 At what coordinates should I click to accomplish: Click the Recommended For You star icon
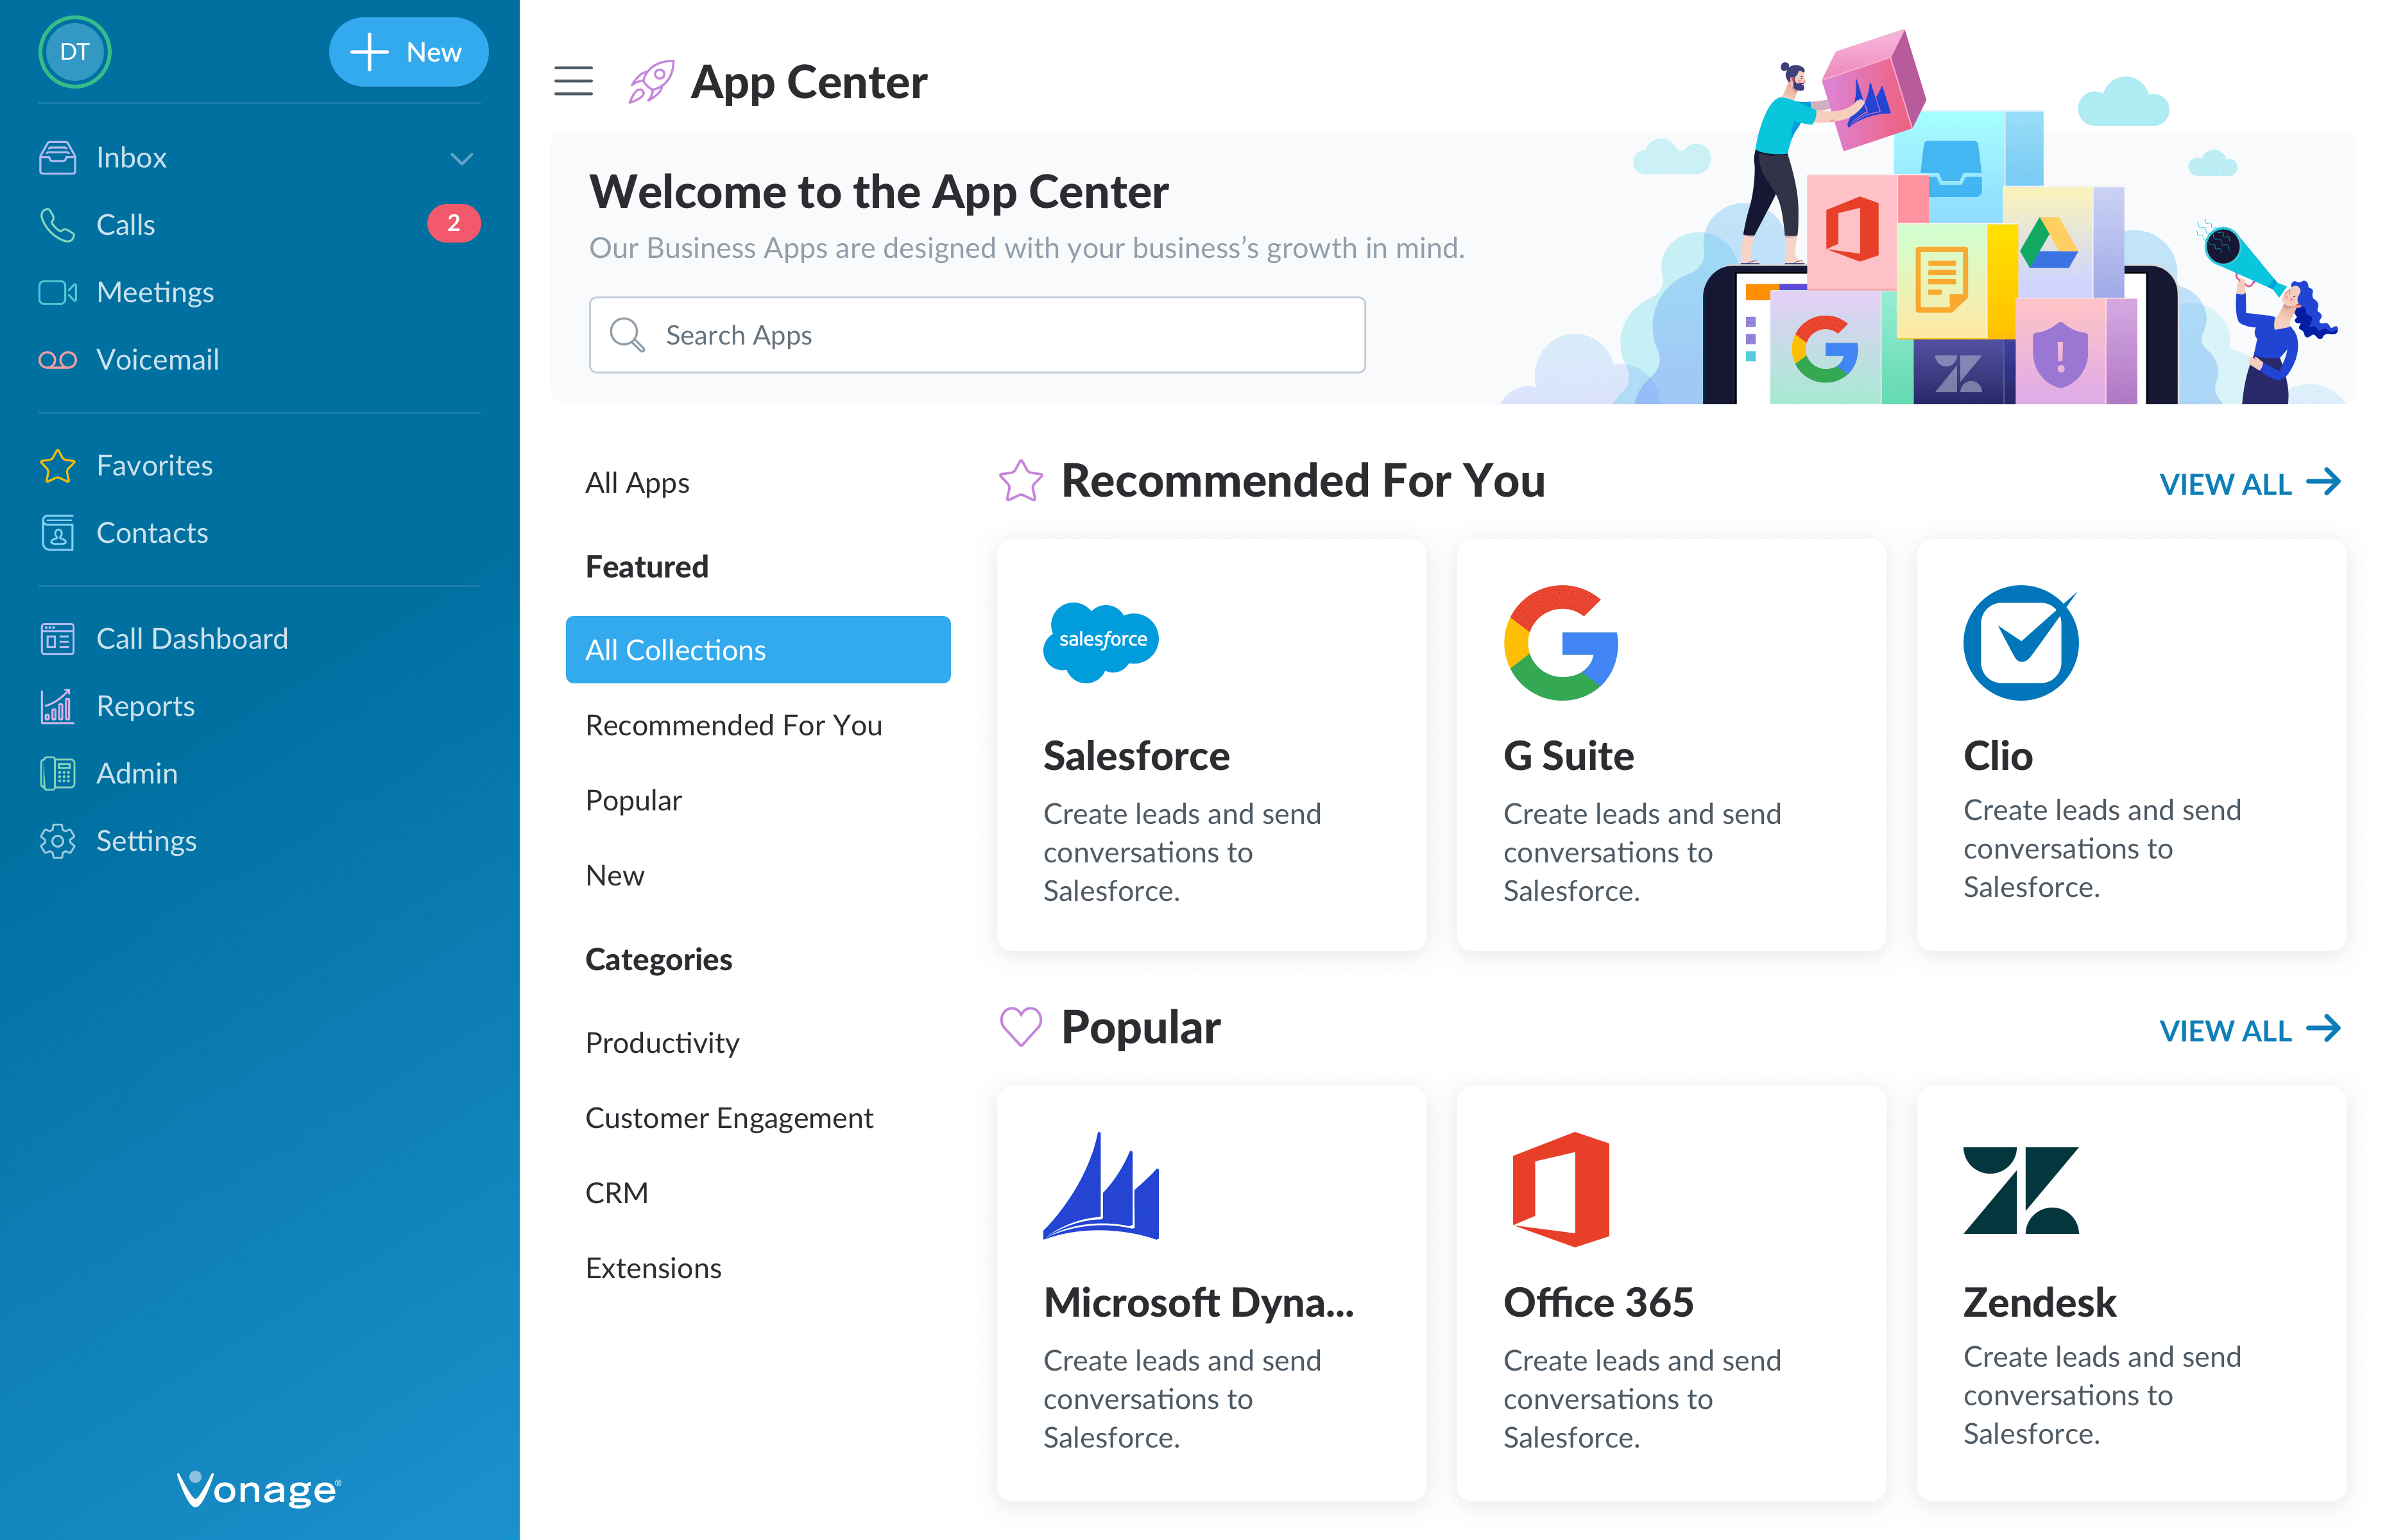pyautogui.click(x=1020, y=481)
